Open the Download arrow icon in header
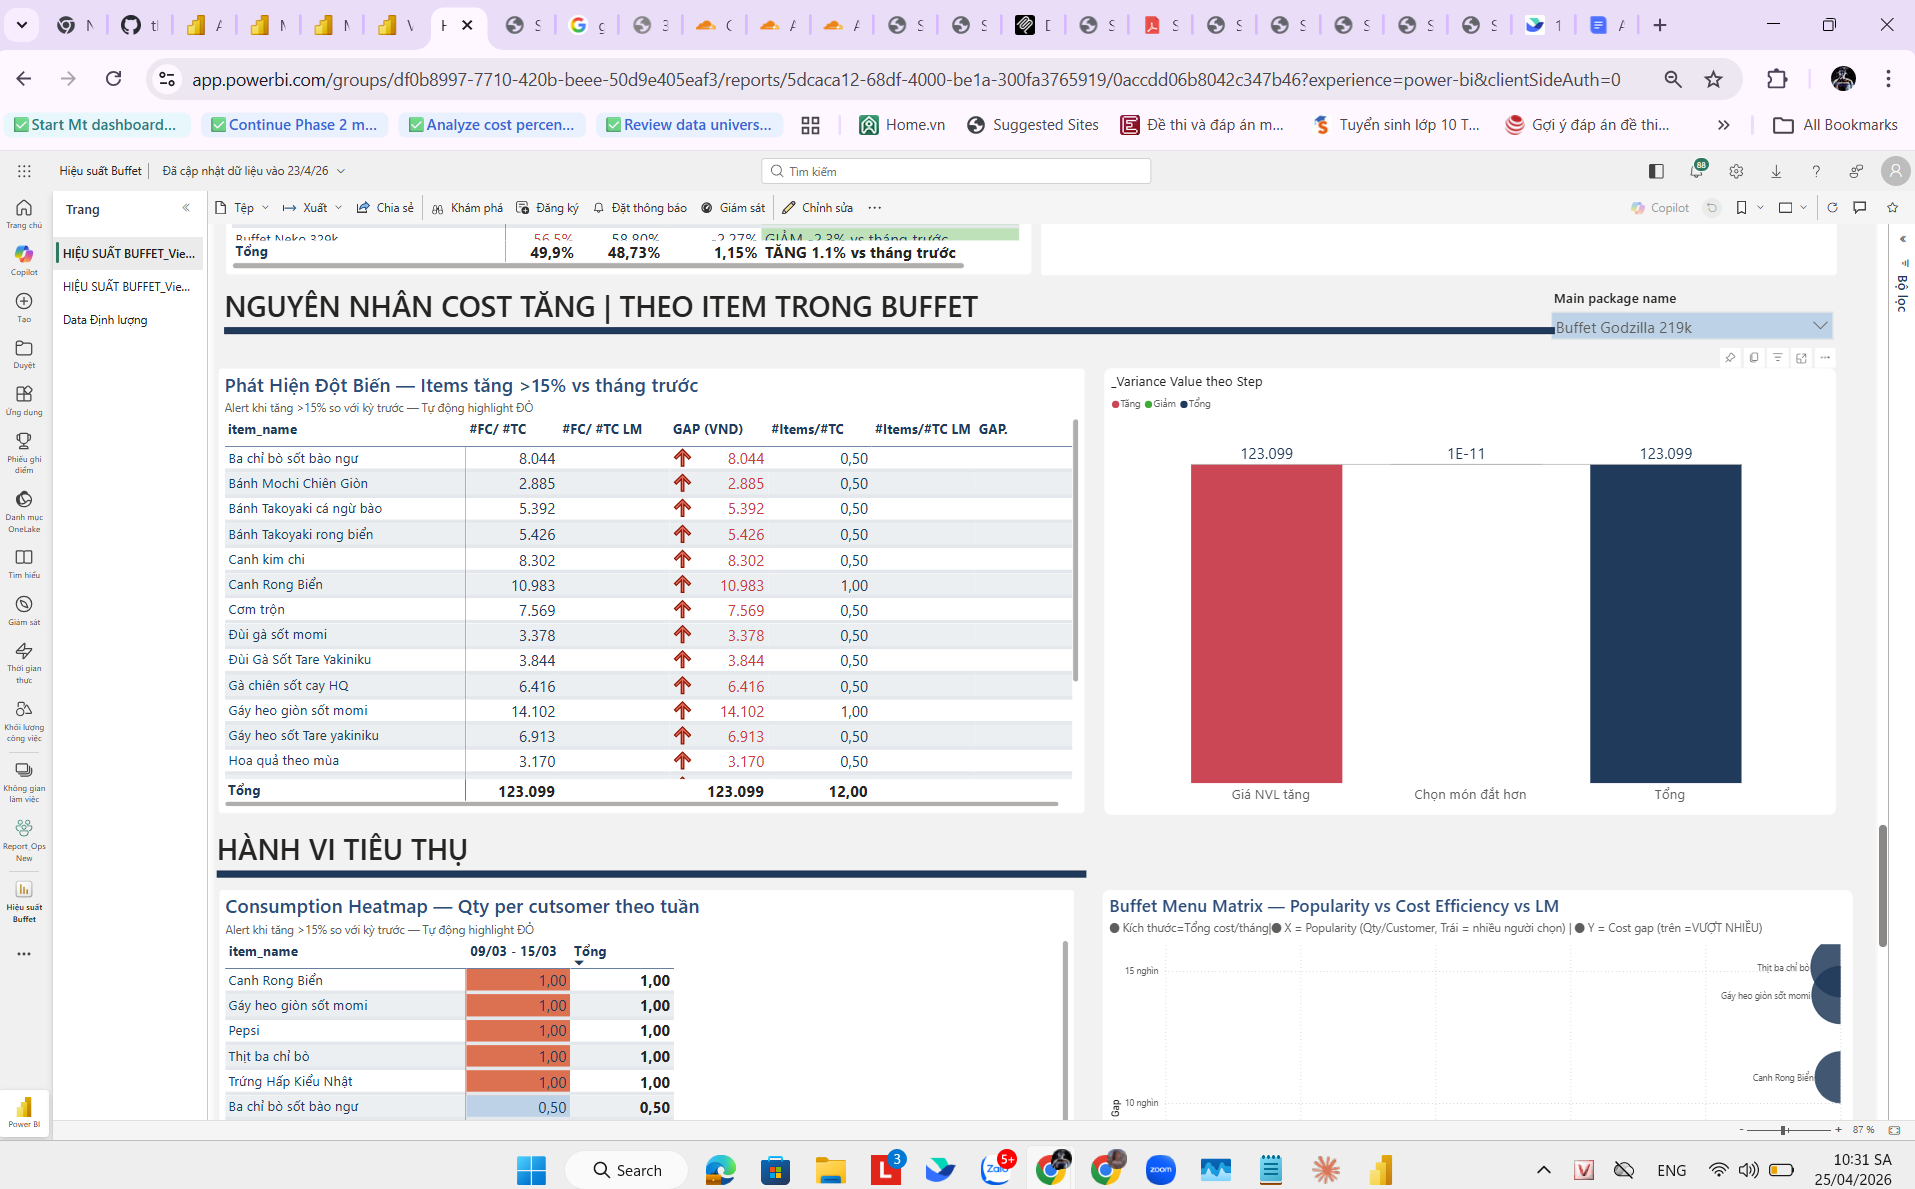 point(1776,171)
